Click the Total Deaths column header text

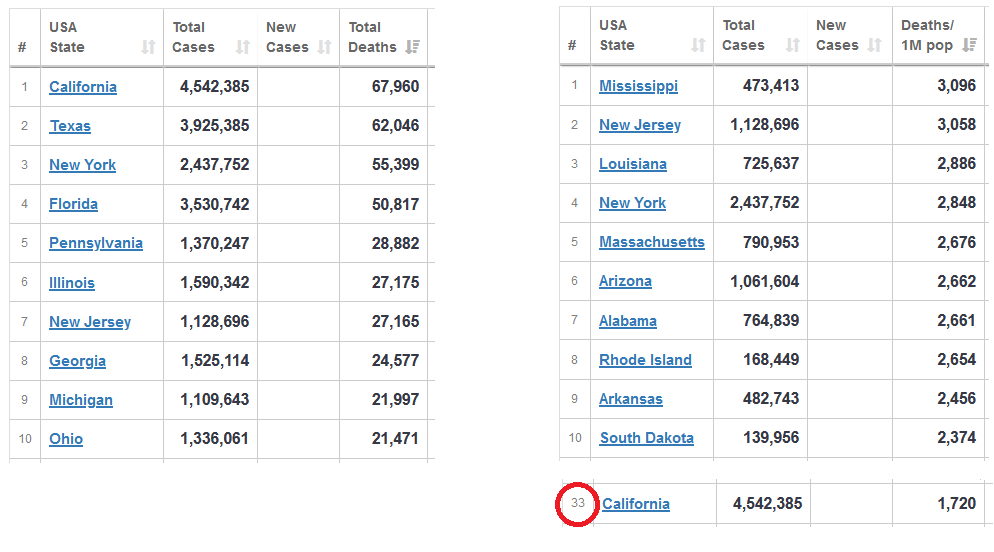point(372,37)
